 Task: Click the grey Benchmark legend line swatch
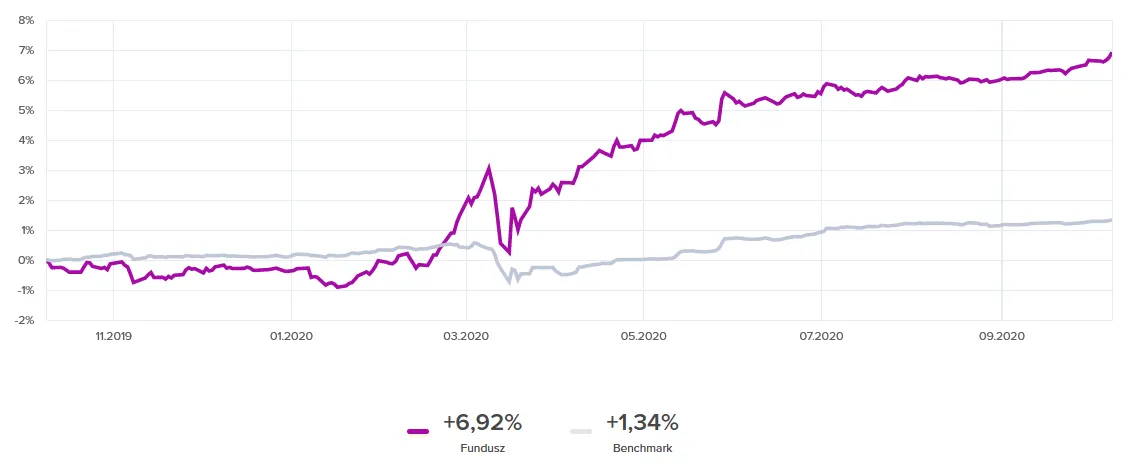tap(580, 431)
